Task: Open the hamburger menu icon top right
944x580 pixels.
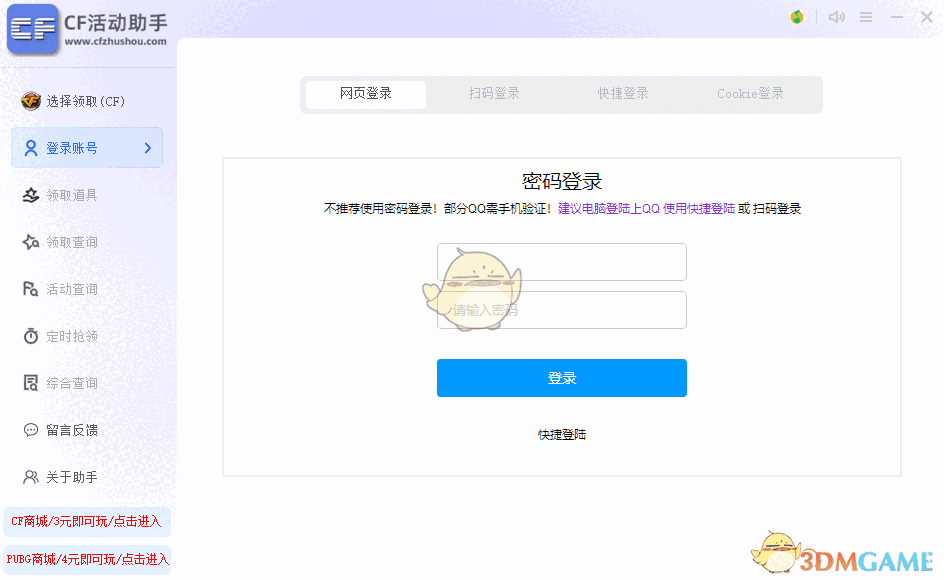Action: 866,16
